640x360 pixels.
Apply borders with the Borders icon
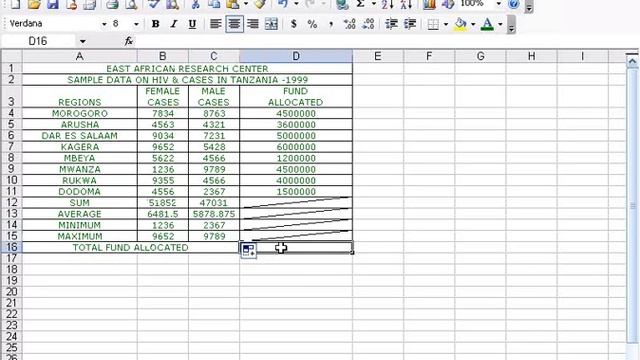(433, 24)
